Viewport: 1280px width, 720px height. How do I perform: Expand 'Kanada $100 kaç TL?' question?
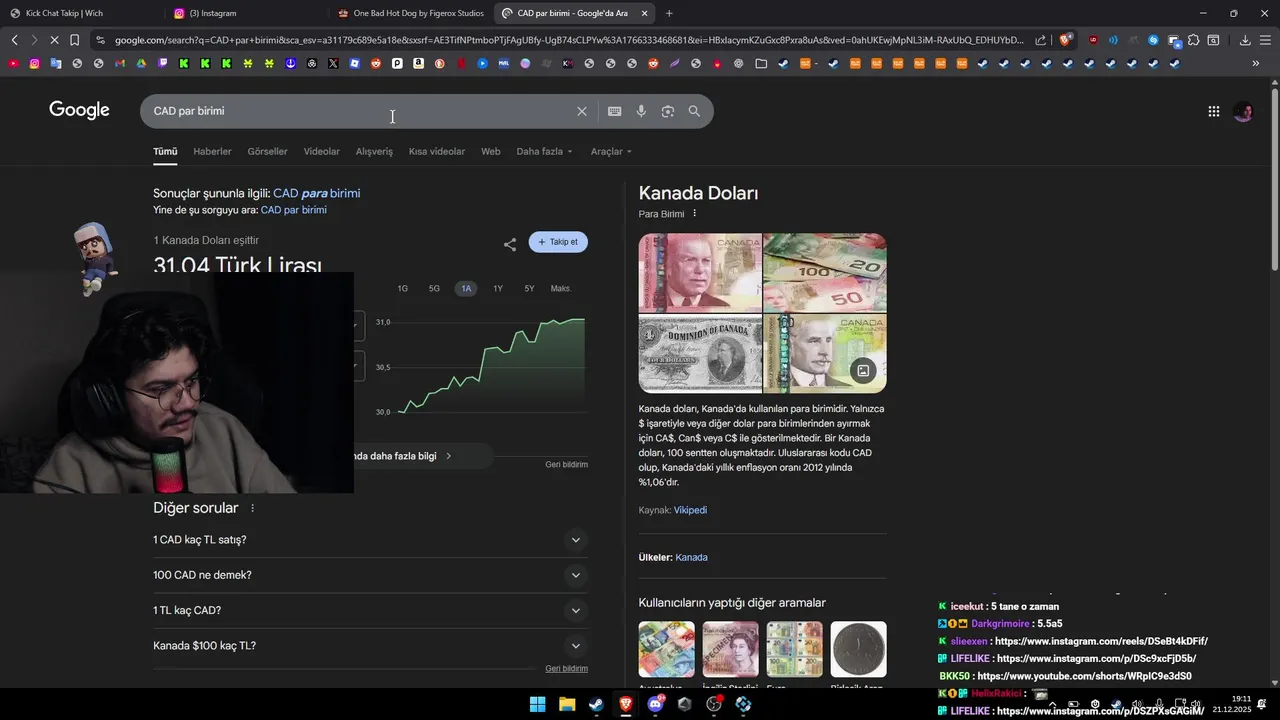click(x=370, y=646)
